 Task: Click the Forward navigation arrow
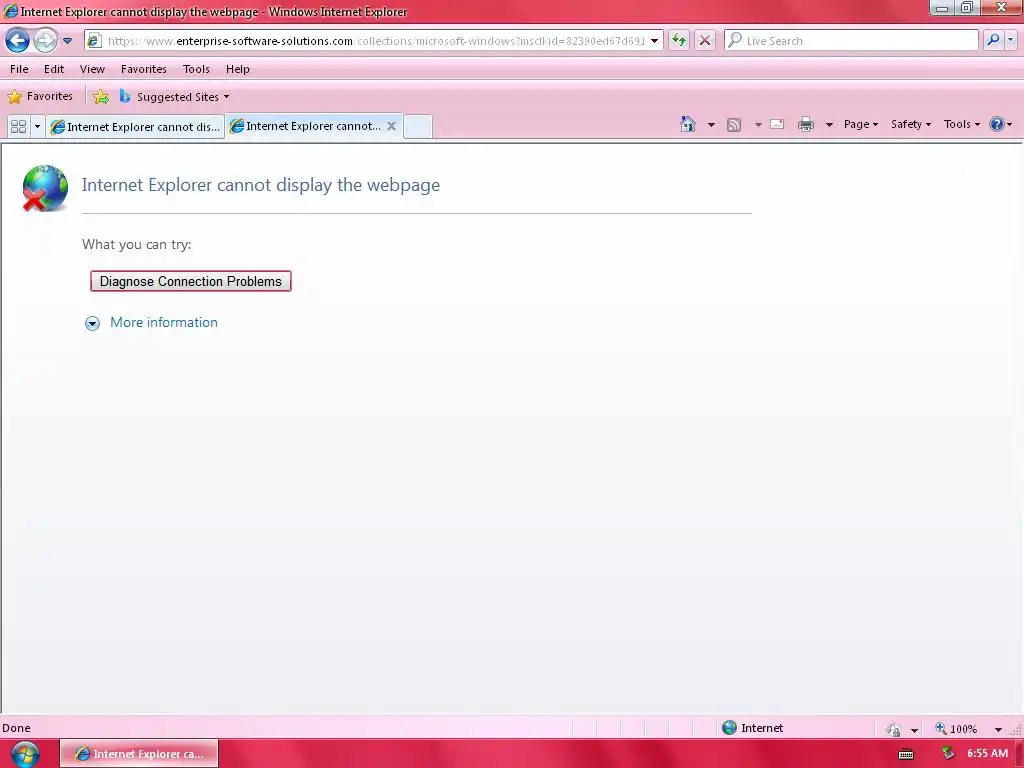click(45, 40)
